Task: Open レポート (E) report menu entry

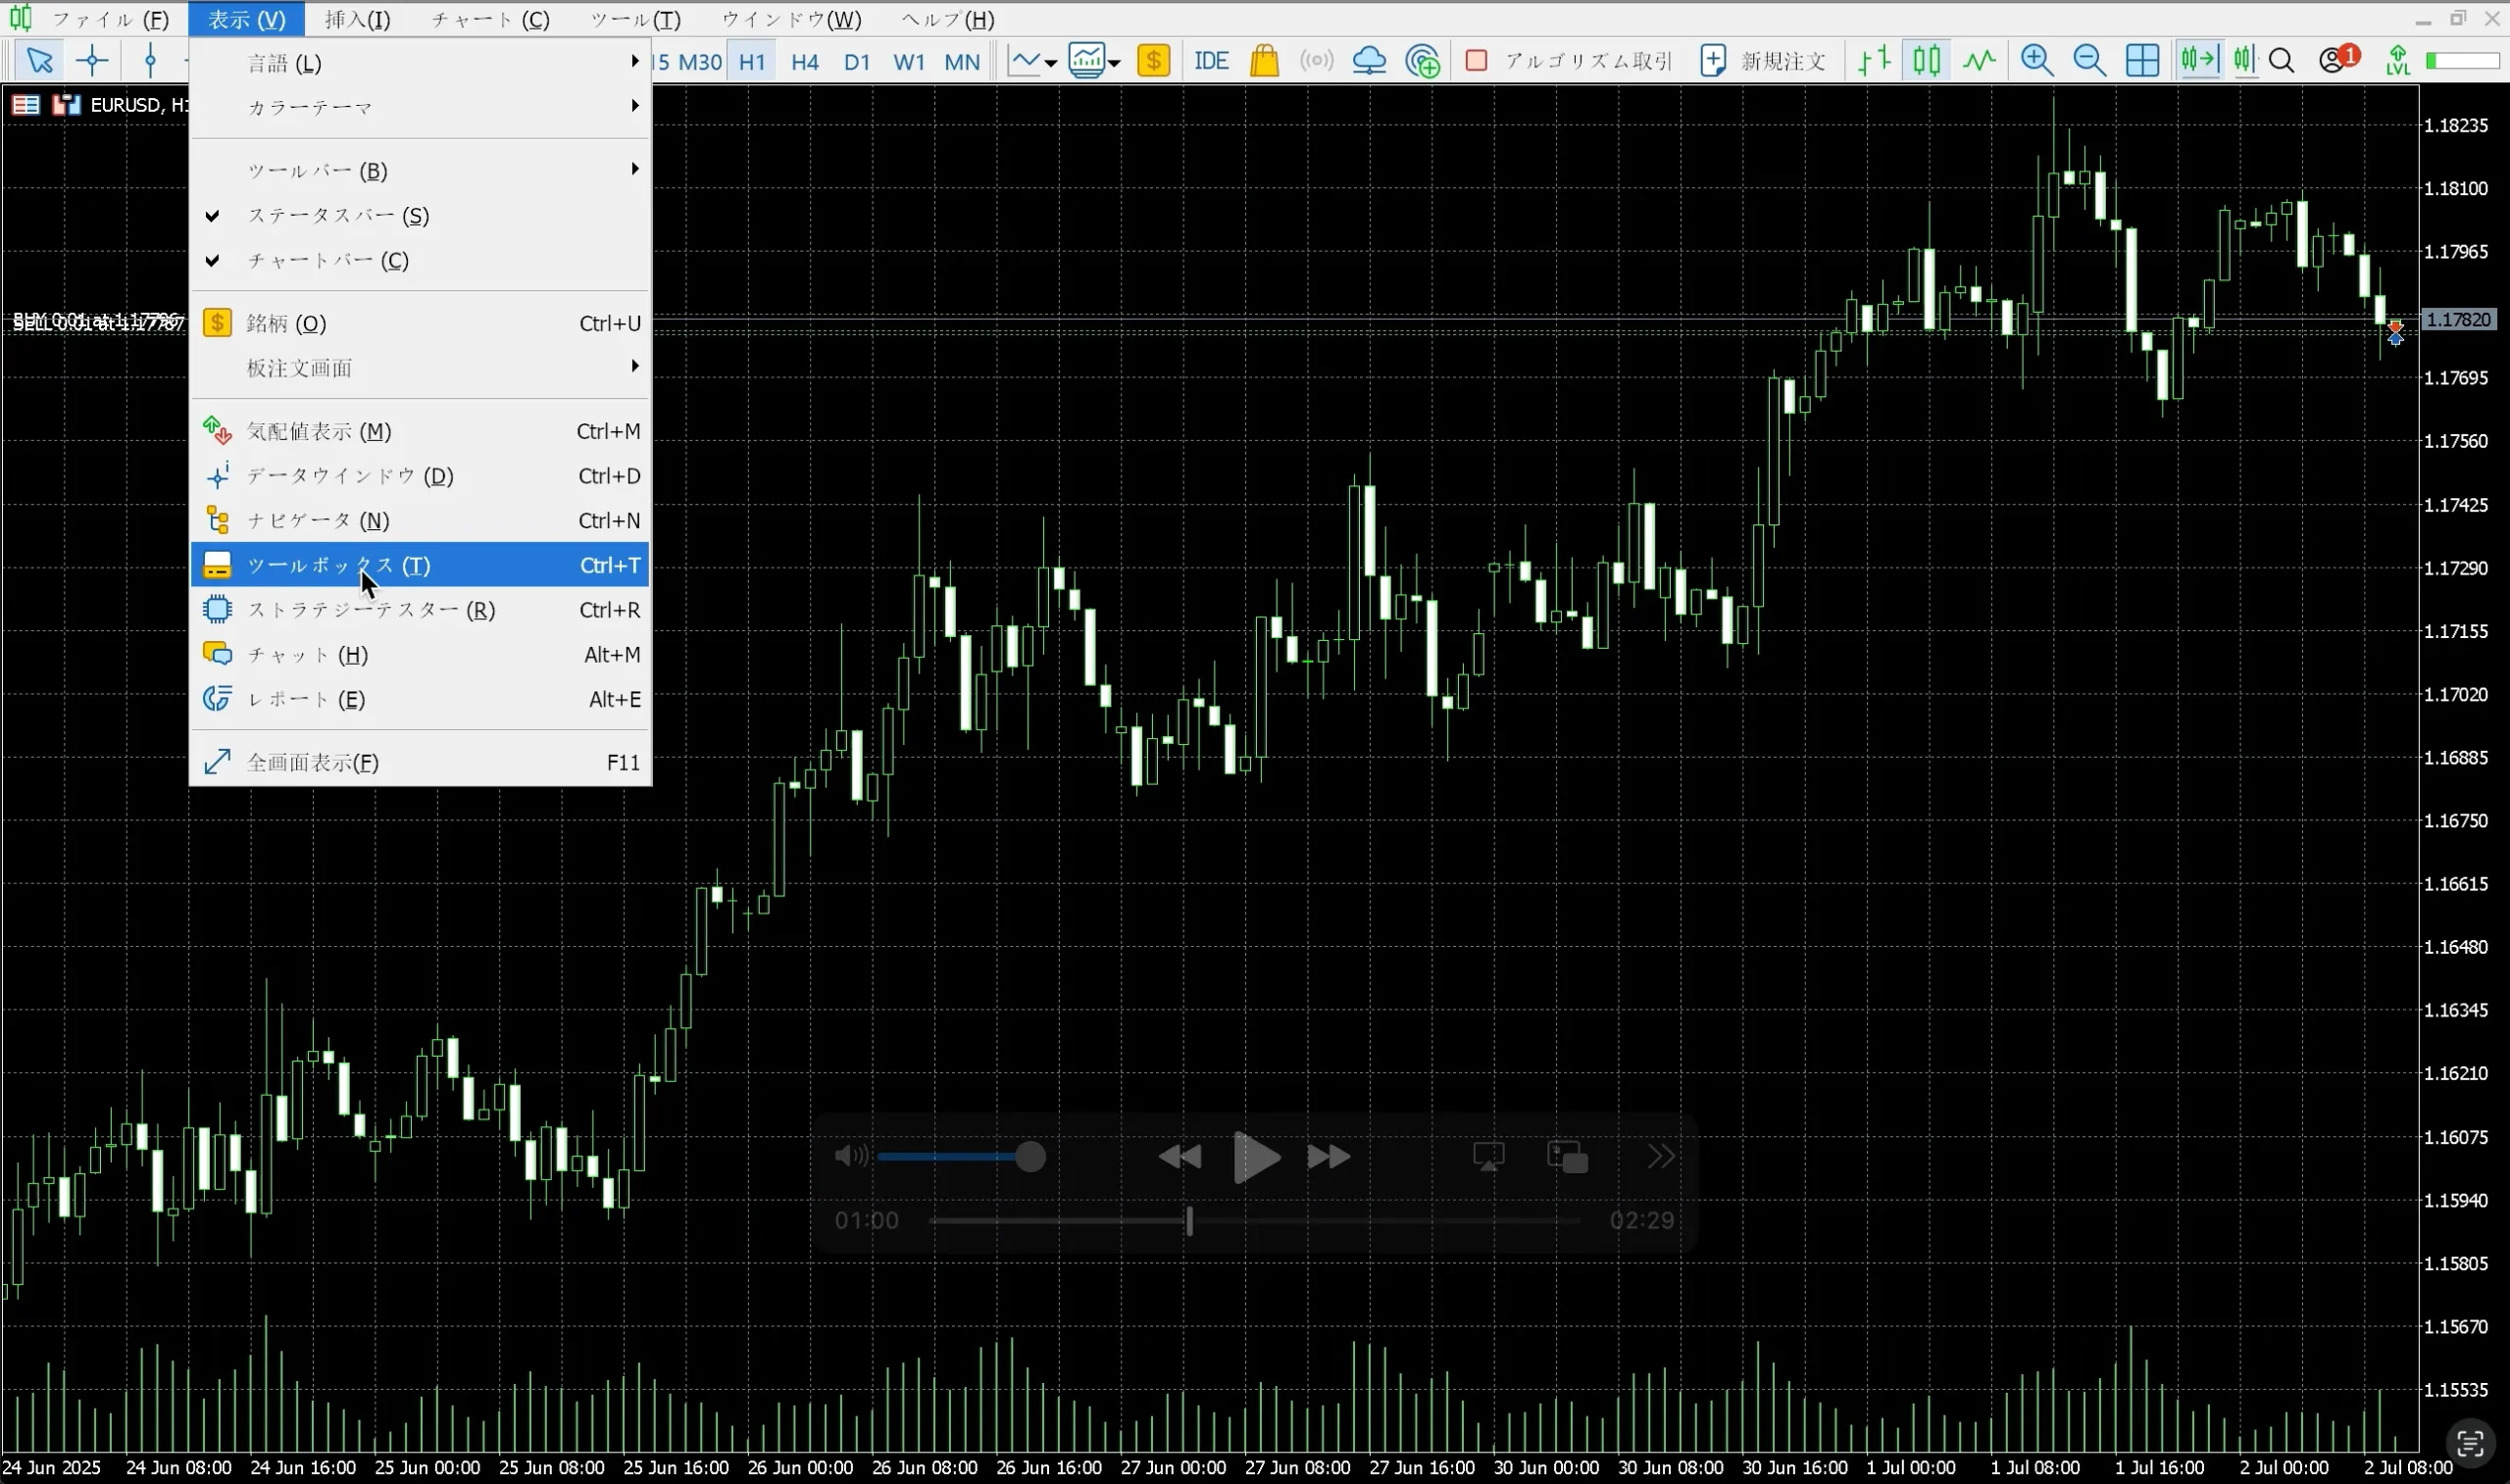Action: point(420,699)
